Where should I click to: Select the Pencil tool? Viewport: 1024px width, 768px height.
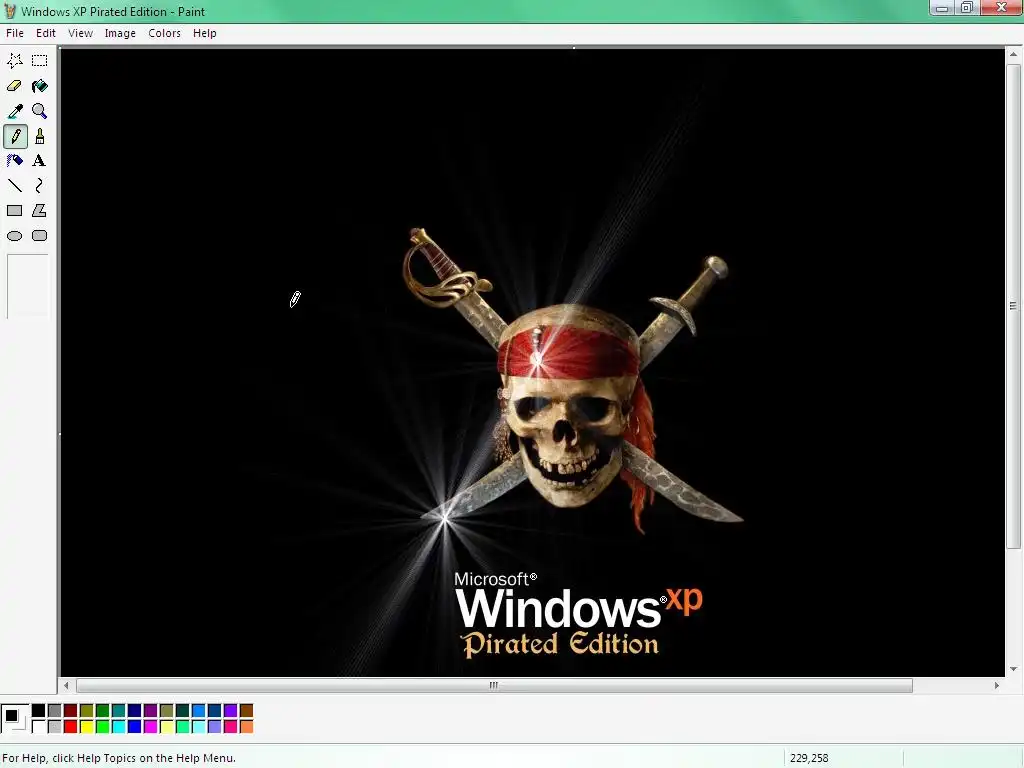pyautogui.click(x=15, y=136)
